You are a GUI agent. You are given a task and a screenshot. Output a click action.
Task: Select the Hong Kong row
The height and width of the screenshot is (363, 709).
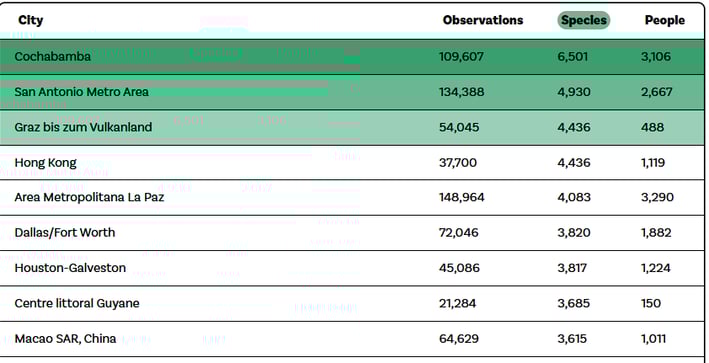click(352, 162)
